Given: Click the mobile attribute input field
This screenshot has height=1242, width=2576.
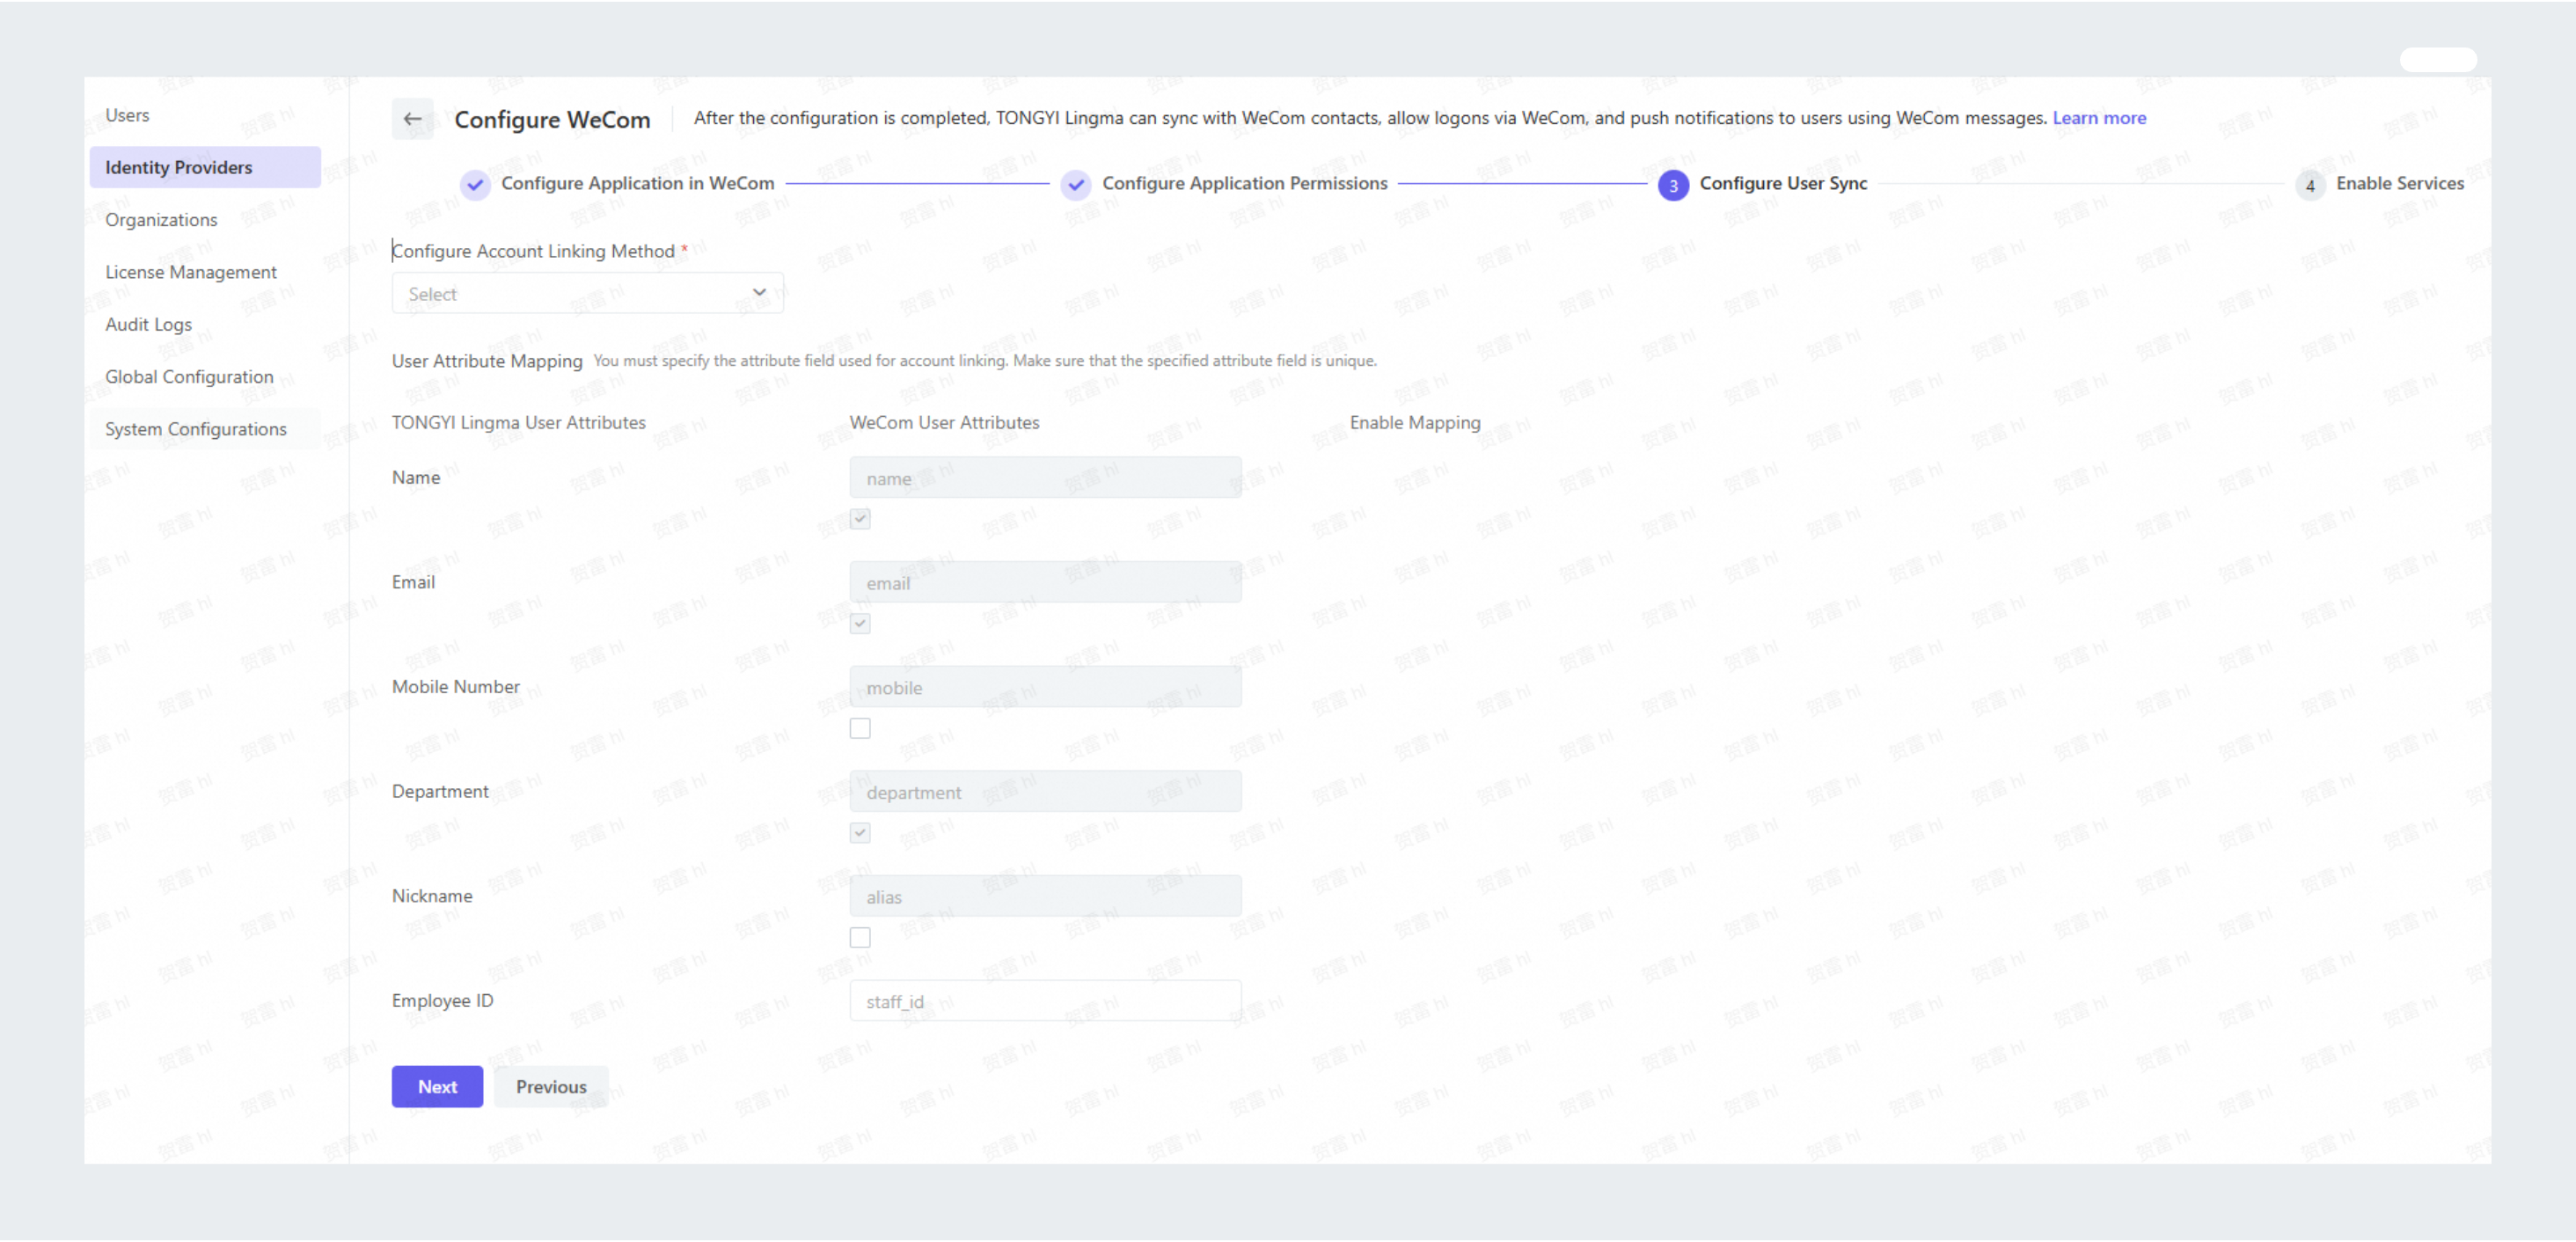Looking at the screenshot, I should [x=1045, y=688].
